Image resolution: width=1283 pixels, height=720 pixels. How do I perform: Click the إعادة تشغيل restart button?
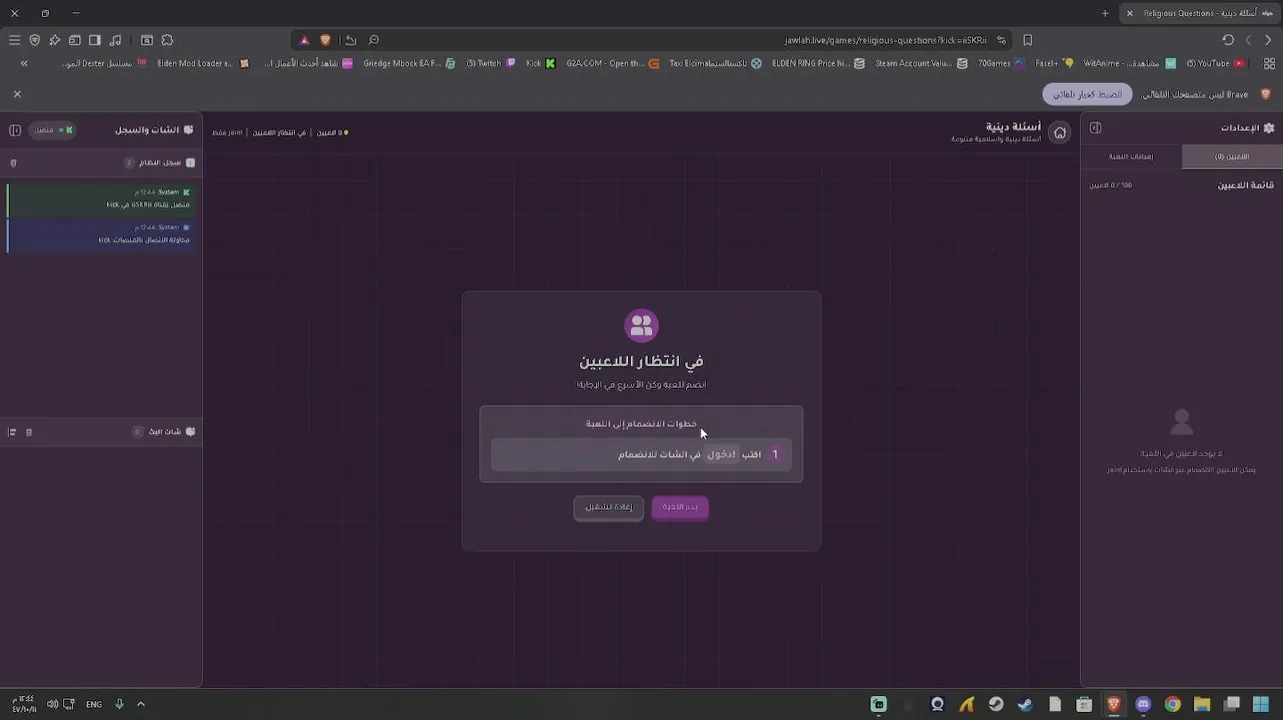[608, 507]
